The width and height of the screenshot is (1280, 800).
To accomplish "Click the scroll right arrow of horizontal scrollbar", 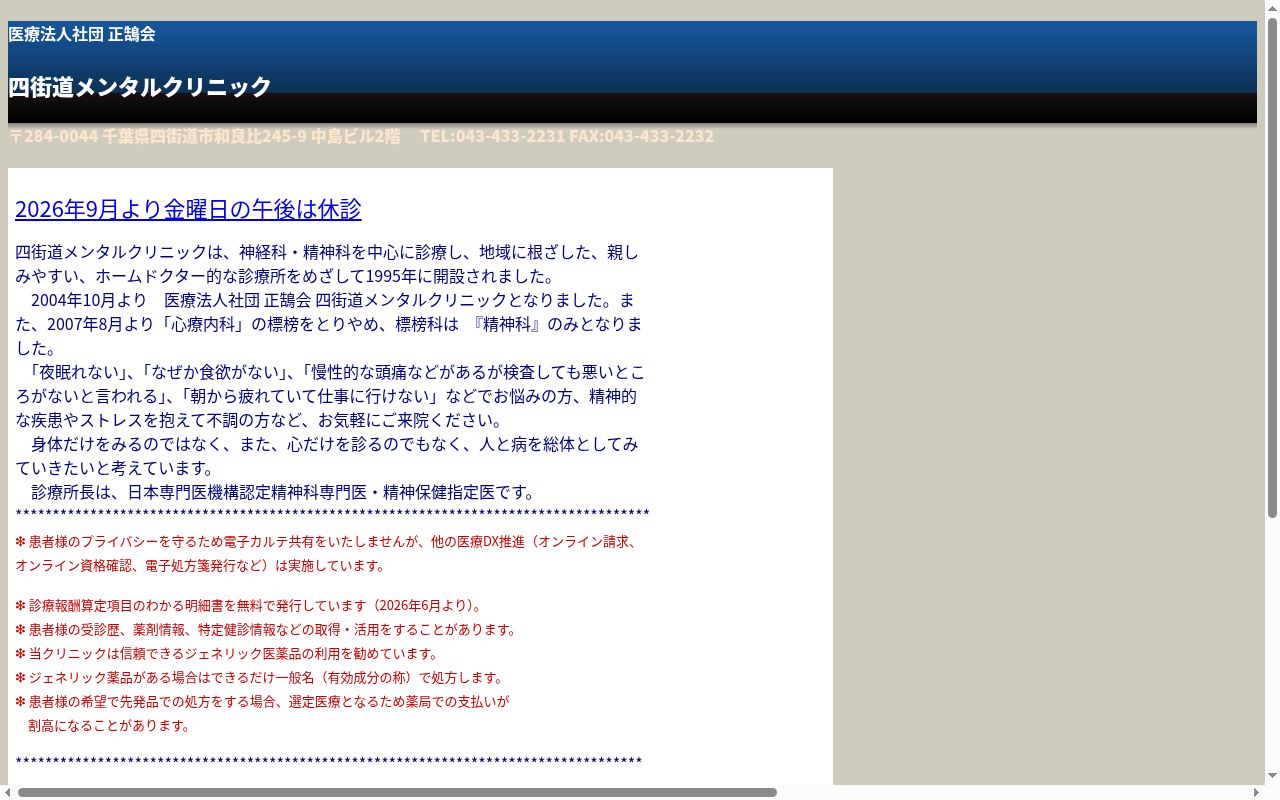I will pos(1257,793).
